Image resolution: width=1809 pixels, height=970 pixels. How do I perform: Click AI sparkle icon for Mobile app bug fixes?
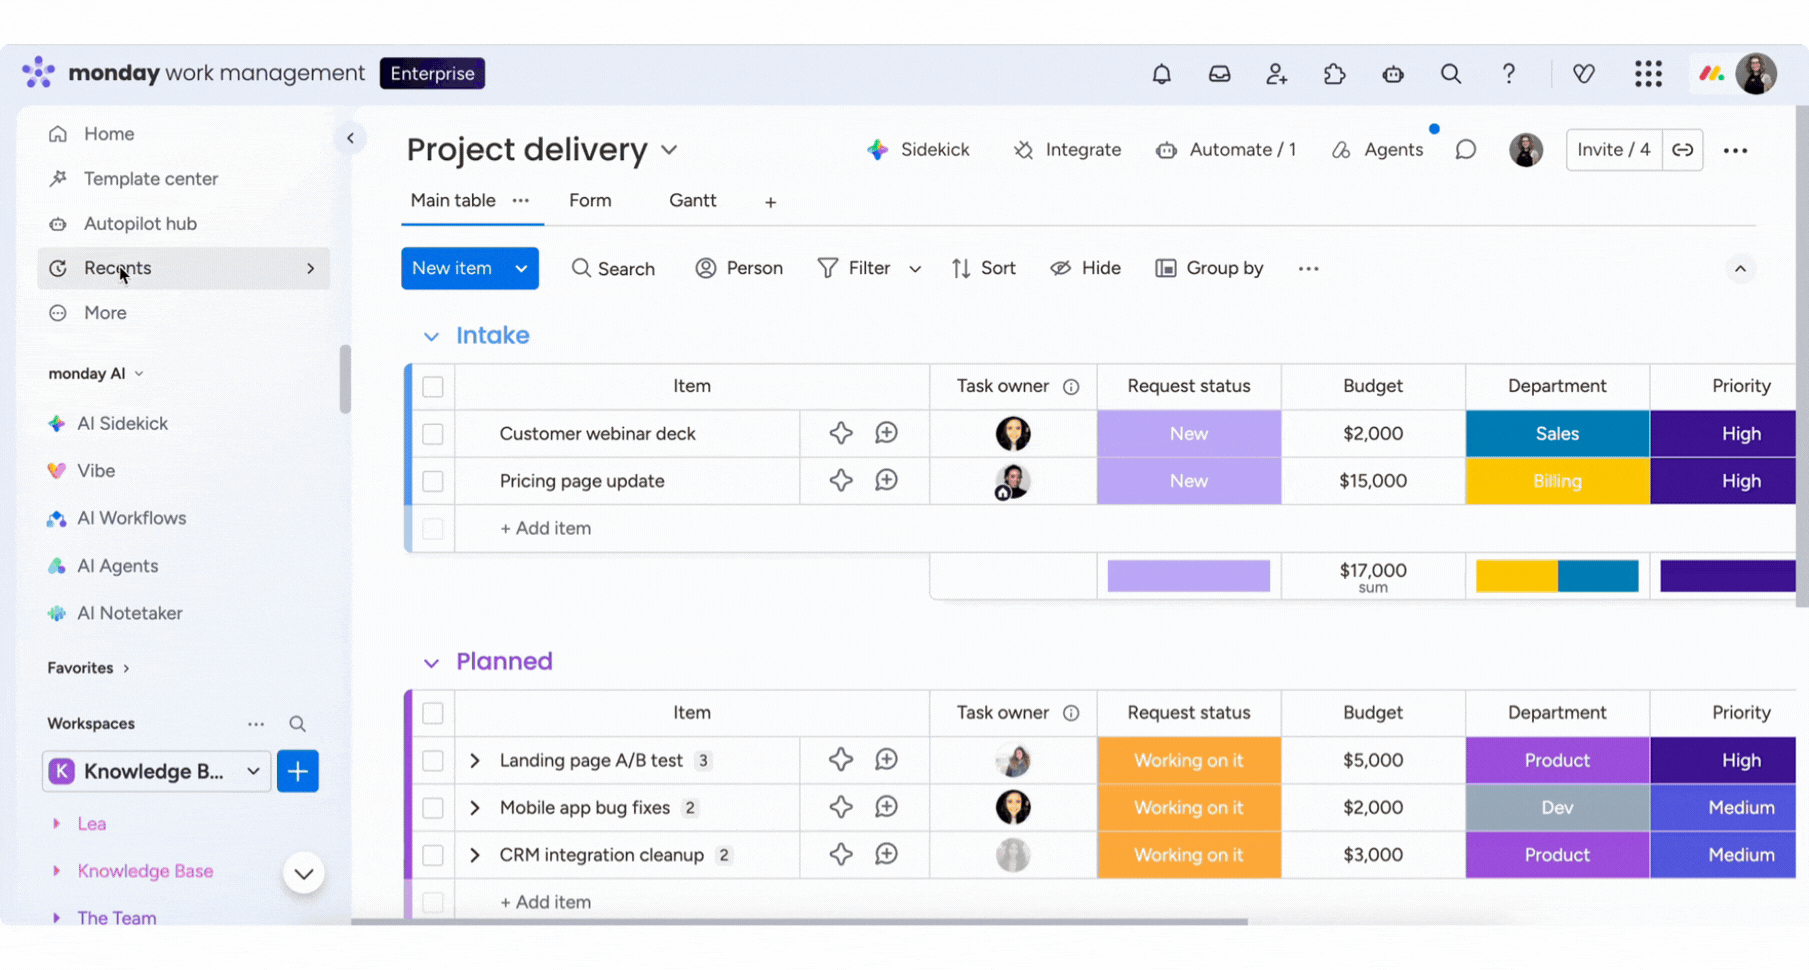[x=840, y=807]
